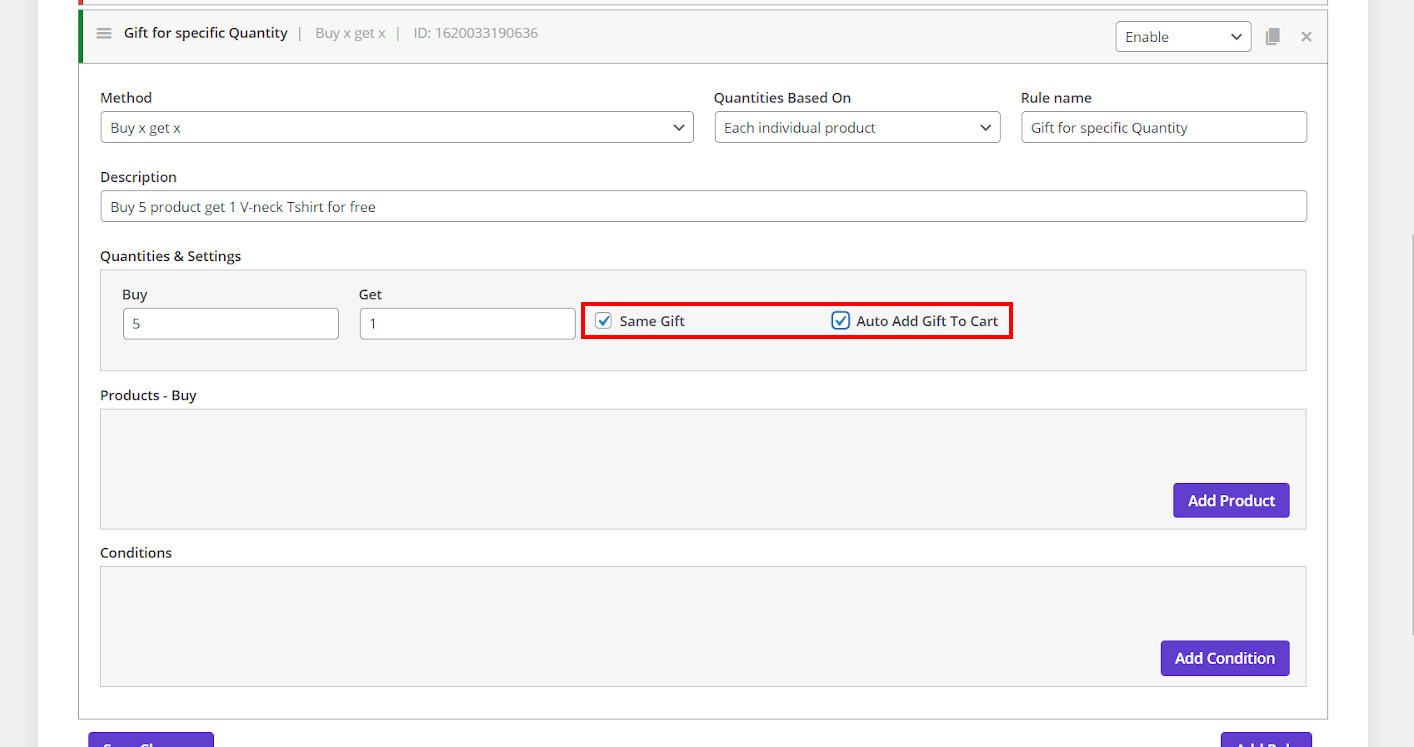
Task: Click the Save Changes button at the bottom
Action: tap(151, 740)
